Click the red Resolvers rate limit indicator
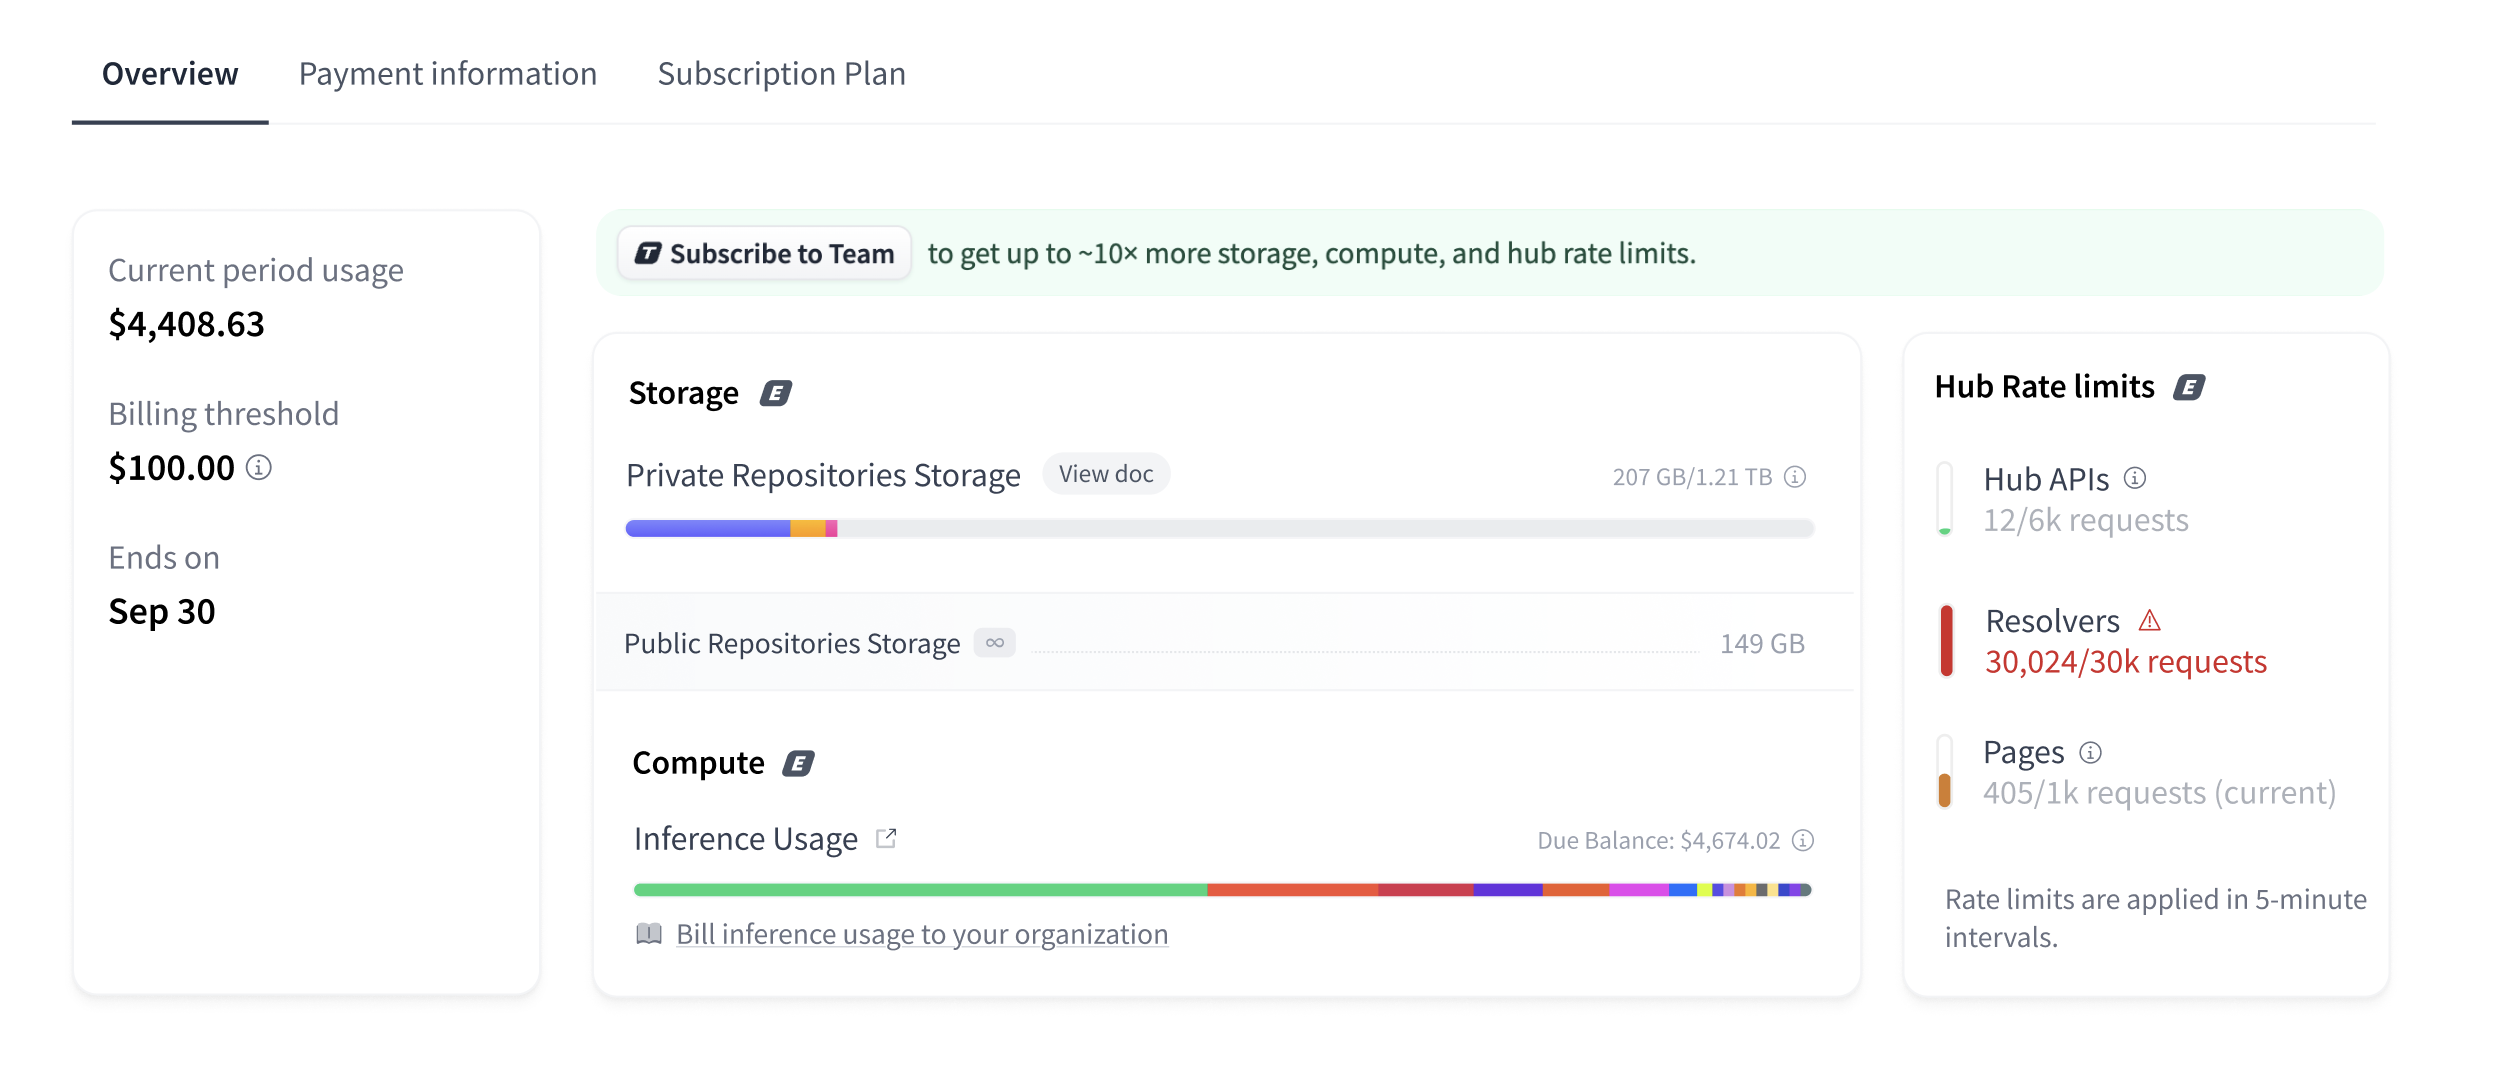The width and height of the screenshot is (2494, 1078). click(1946, 641)
